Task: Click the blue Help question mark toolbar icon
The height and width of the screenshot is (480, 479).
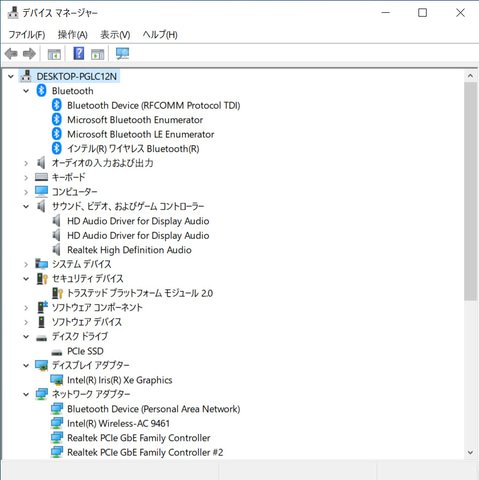Action: click(x=79, y=53)
